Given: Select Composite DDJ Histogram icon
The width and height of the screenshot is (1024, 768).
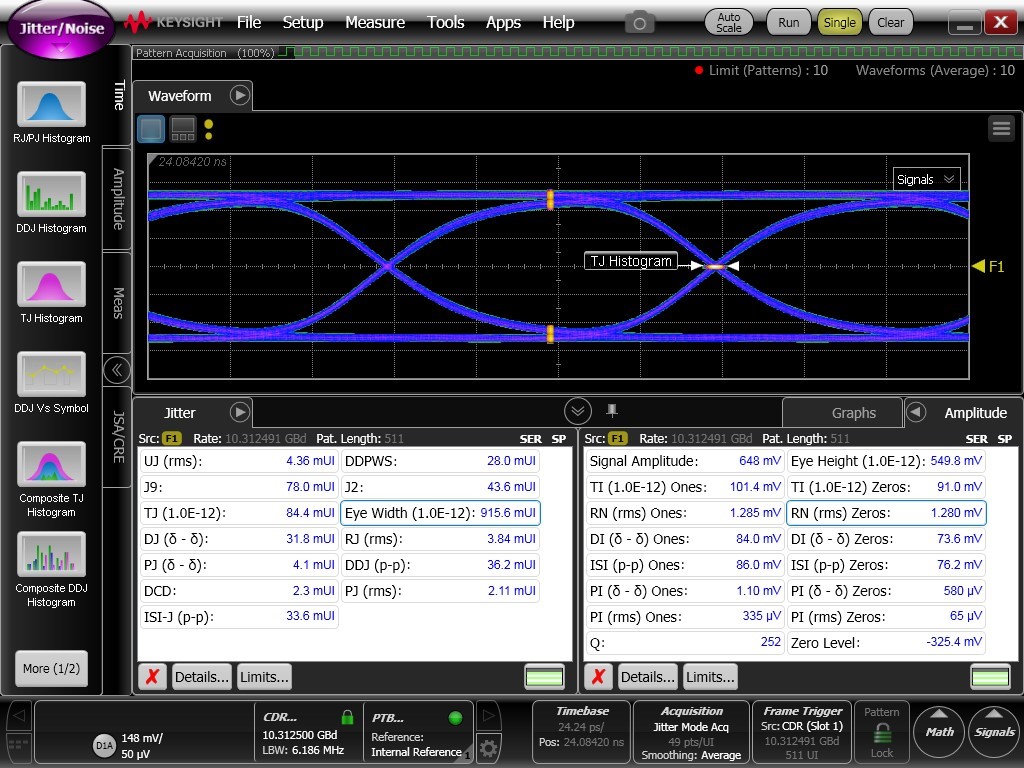Looking at the screenshot, I should click(x=51, y=555).
